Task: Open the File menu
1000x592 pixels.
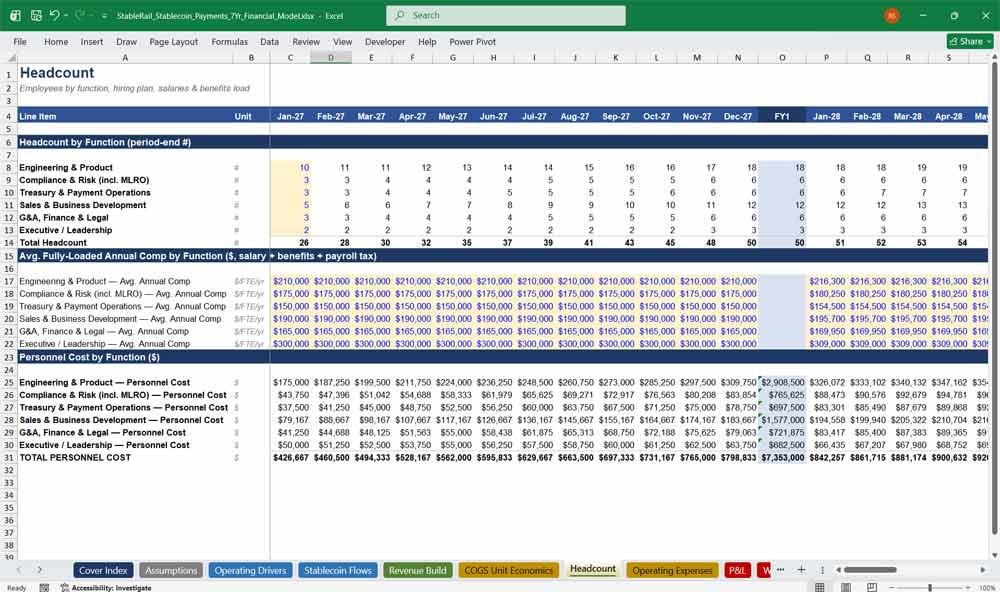Action: (x=20, y=41)
